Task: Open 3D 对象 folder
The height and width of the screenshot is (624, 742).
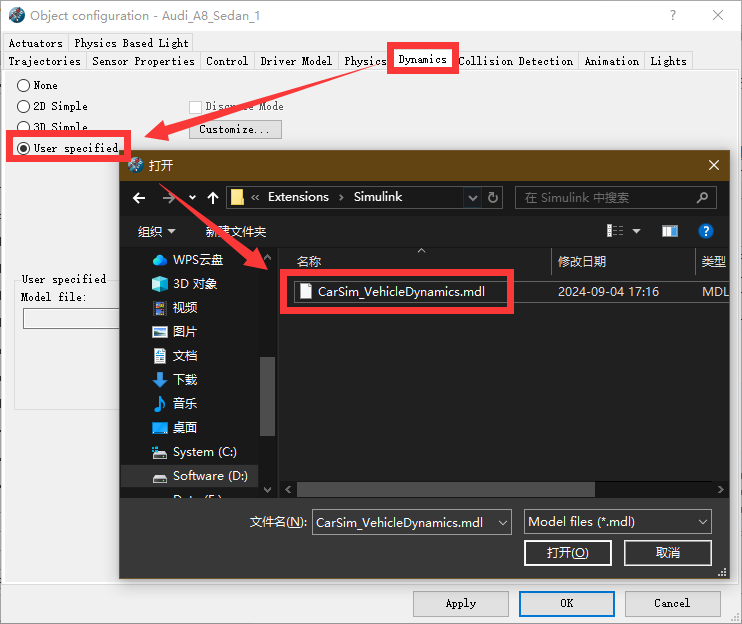Action: click(x=185, y=284)
